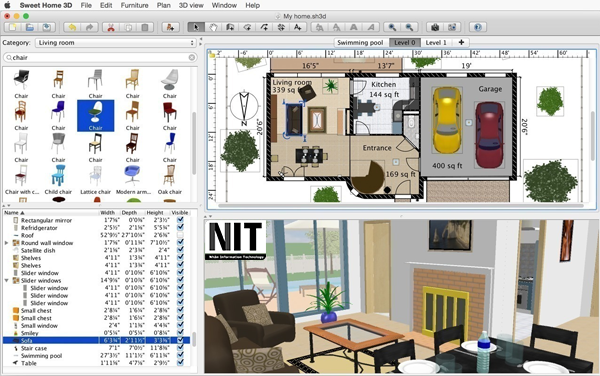Select the Create walls tool
The image size is (600, 376).
[x=230, y=28]
